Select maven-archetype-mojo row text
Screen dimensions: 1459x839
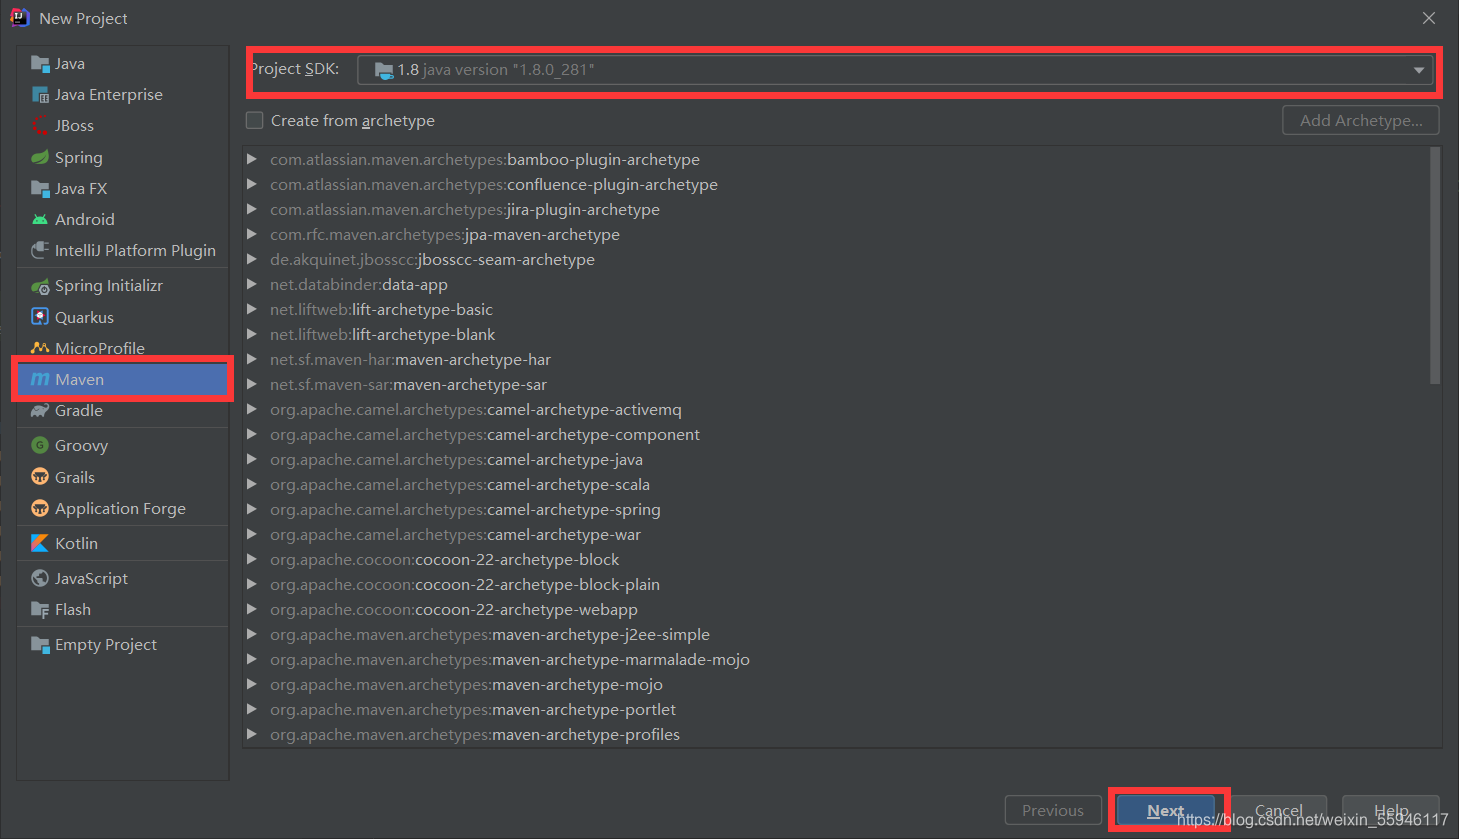point(466,684)
